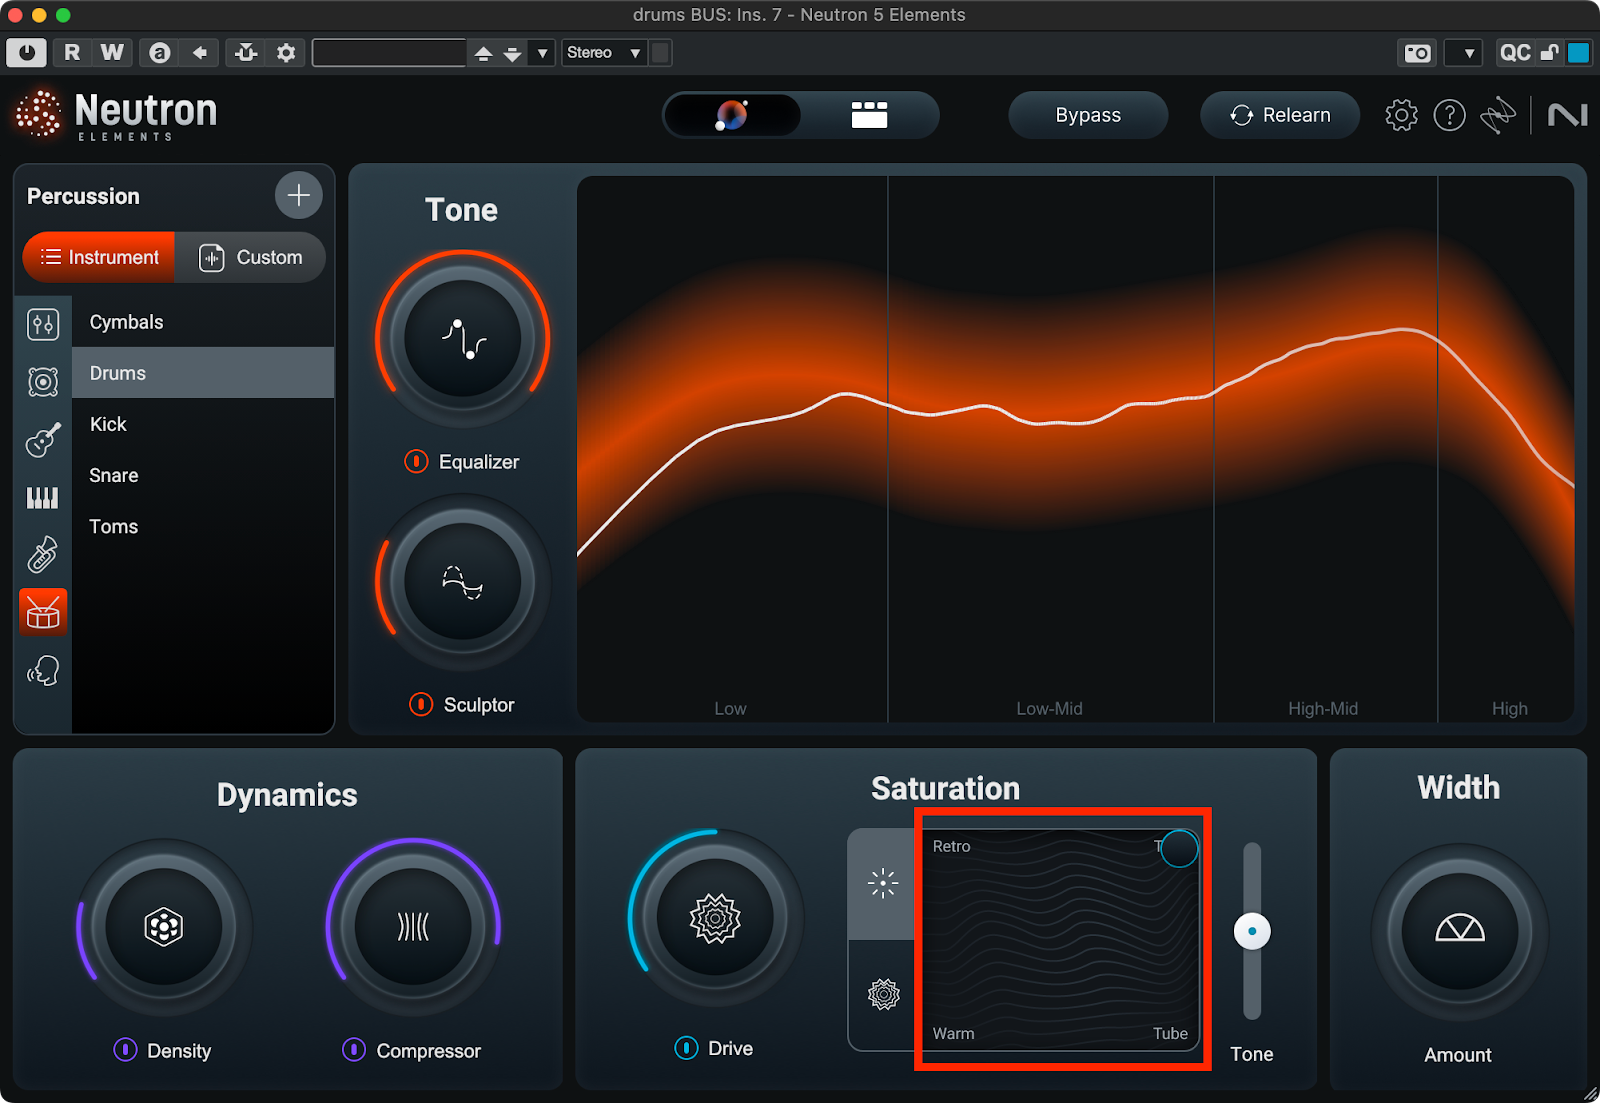Click the preset name field
This screenshot has height=1103, width=1600.
click(389, 52)
